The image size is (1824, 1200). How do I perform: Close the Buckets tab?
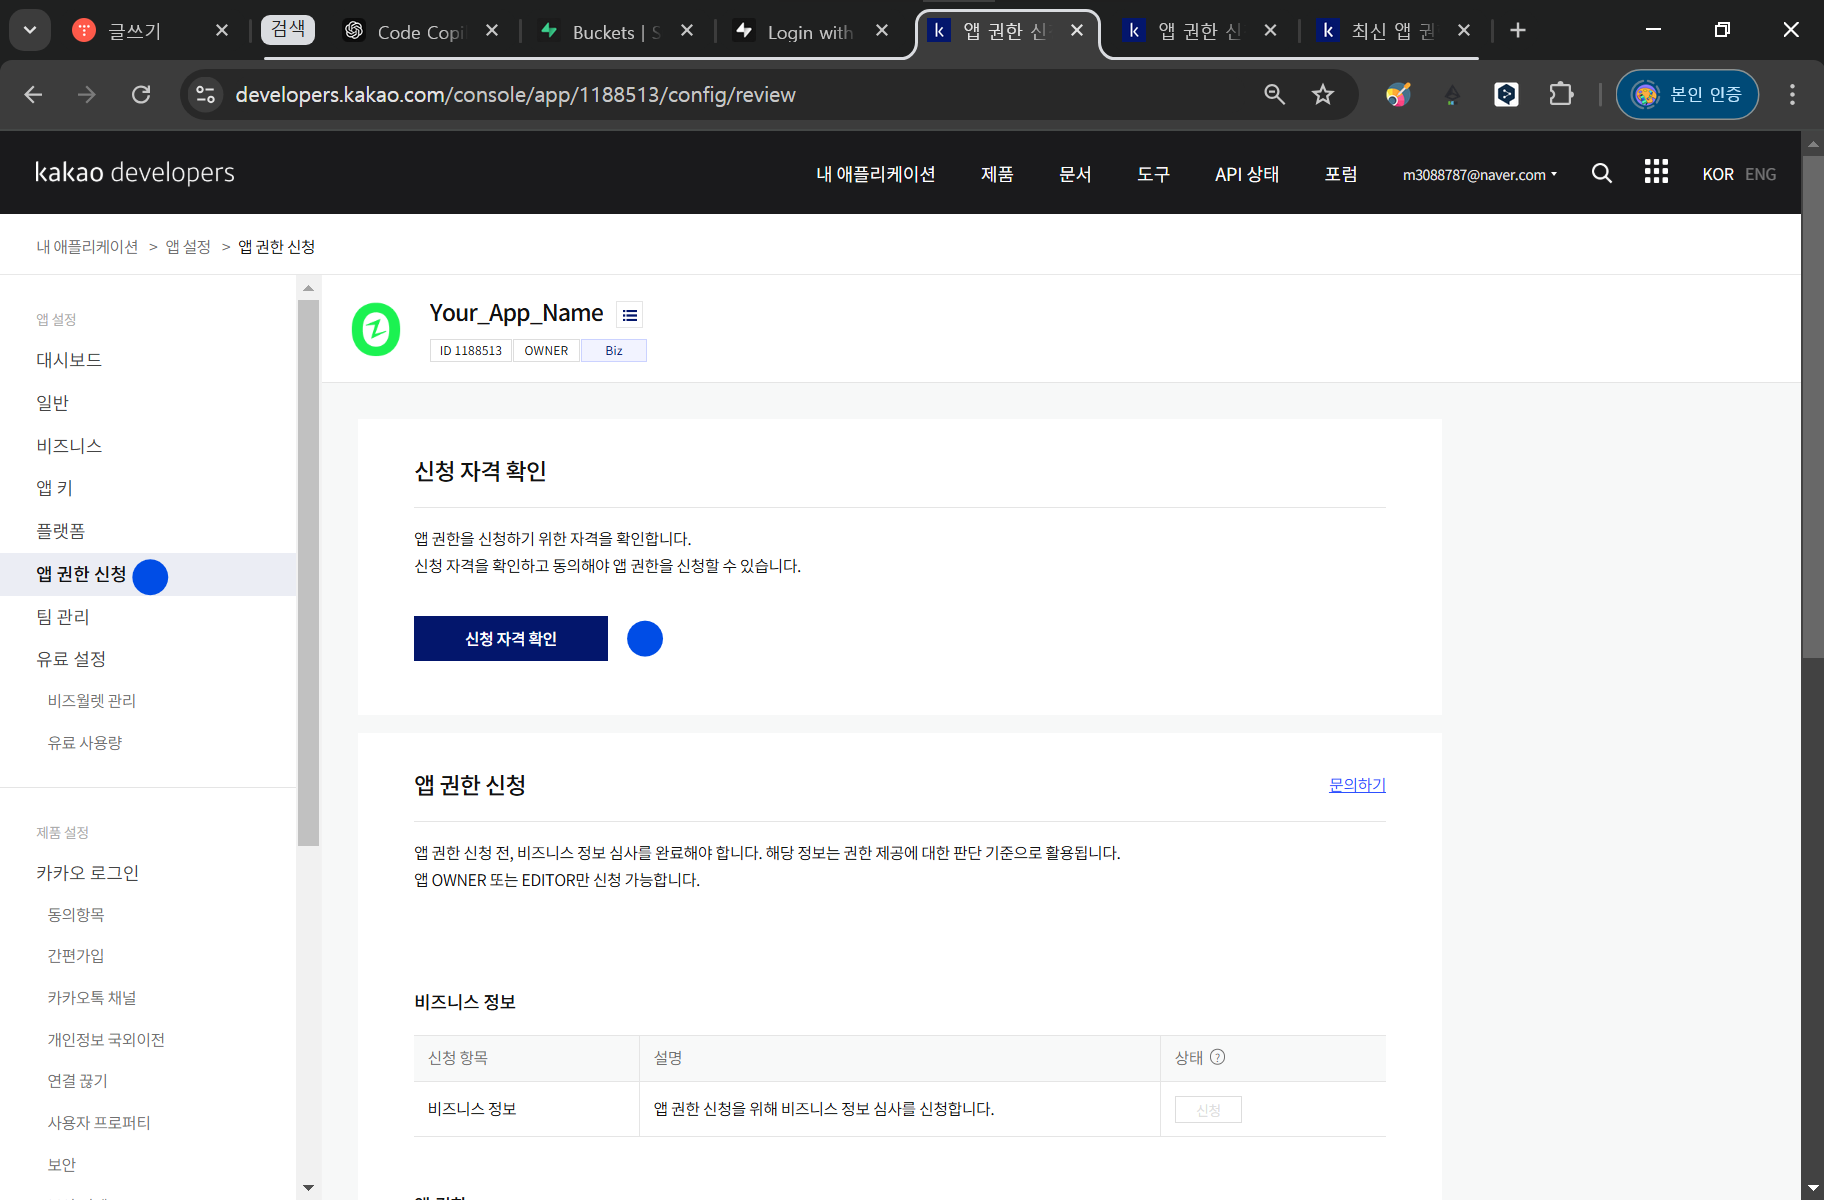click(x=687, y=30)
